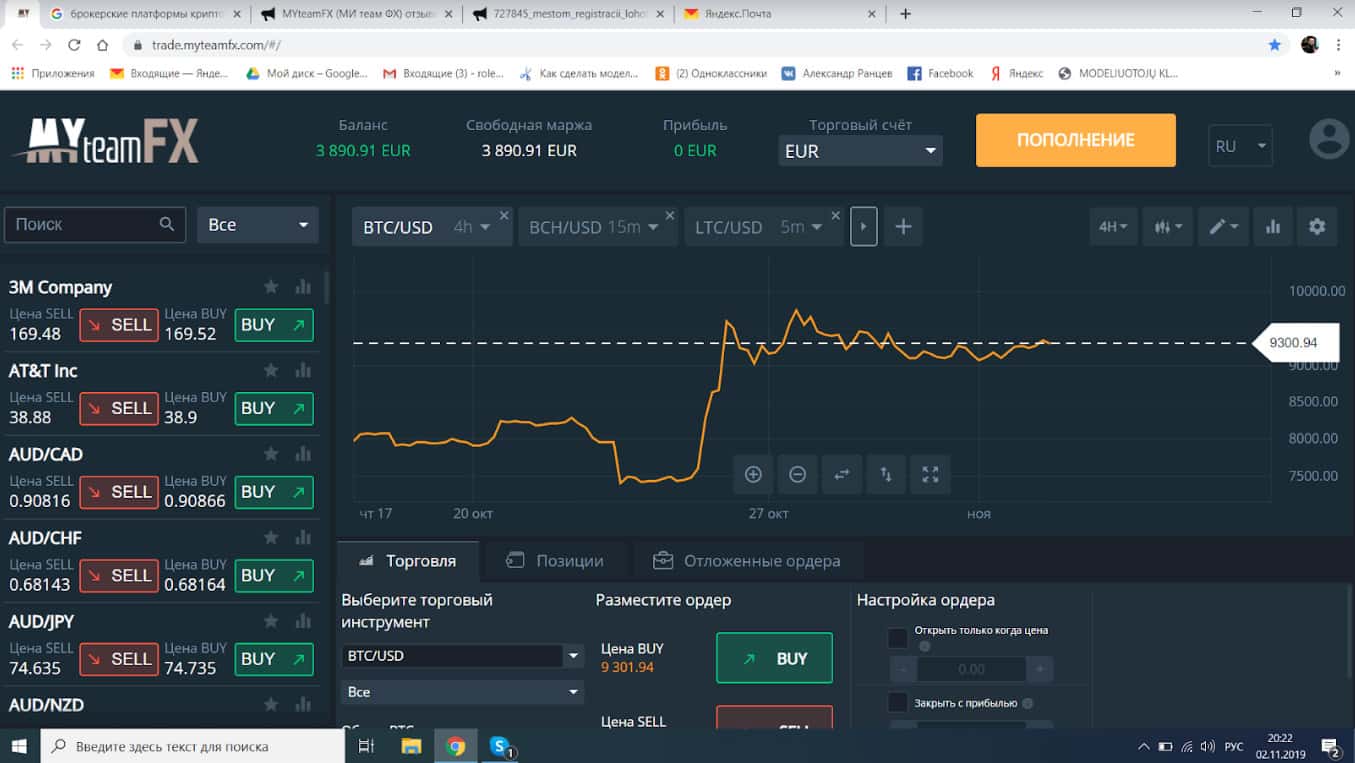This screenshot has width=1355, height=763.
Task: Click the indicators bar-chart icon in chart toolbar
Action: coord(1273,227)
